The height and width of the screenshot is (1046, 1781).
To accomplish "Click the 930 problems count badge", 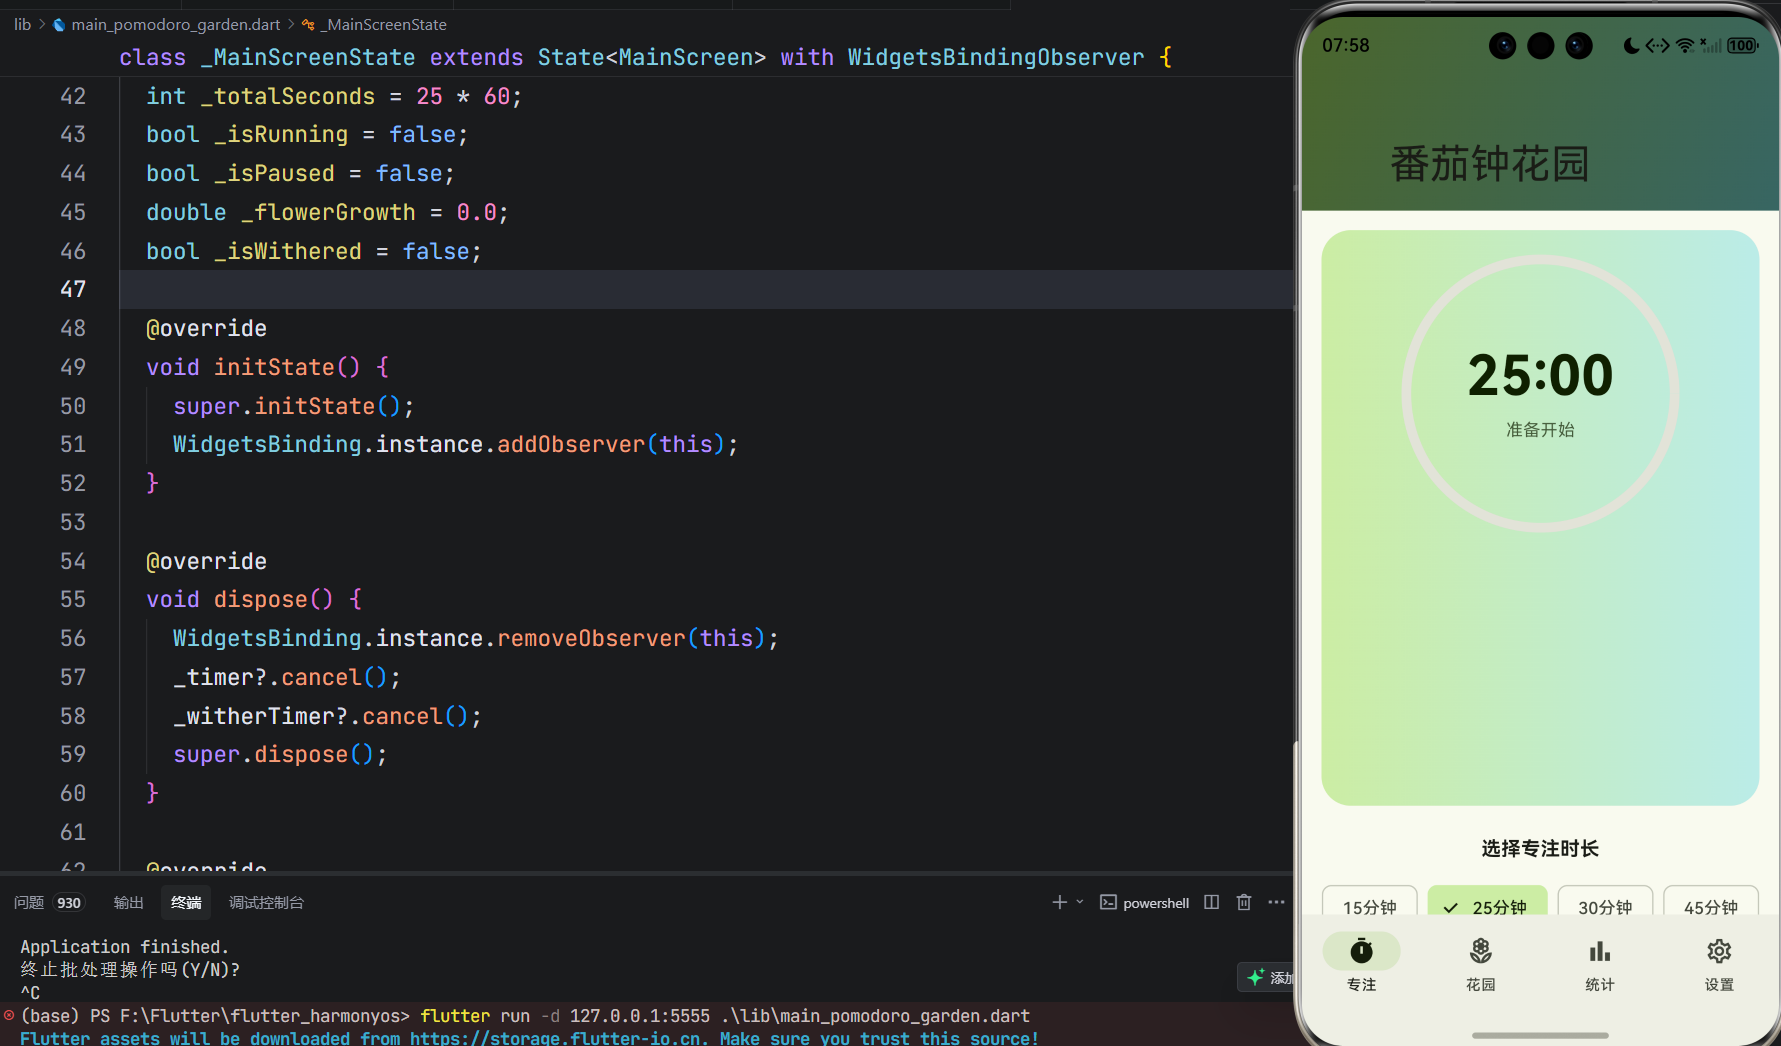I will 69,903.
